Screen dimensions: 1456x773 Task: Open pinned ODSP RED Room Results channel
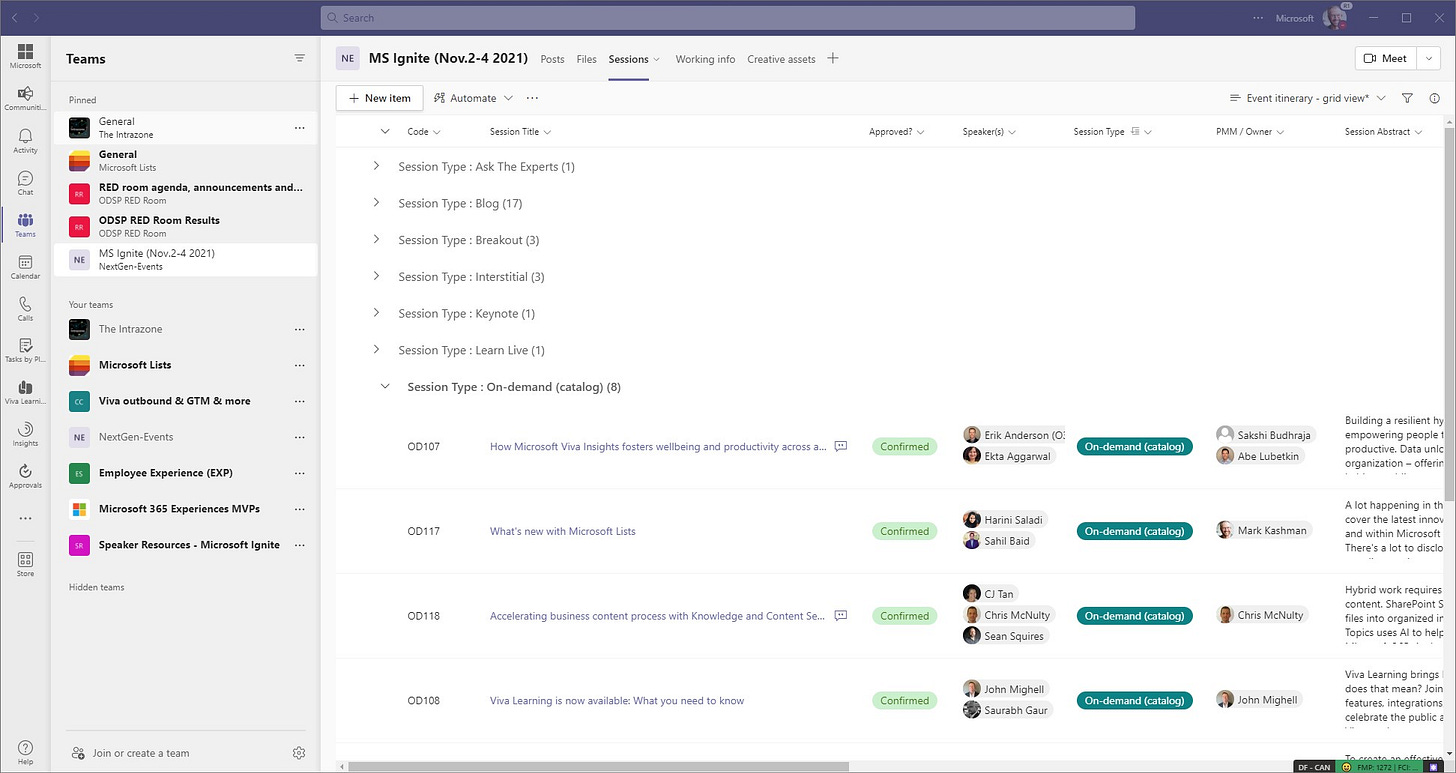click(x=185, y=226)
